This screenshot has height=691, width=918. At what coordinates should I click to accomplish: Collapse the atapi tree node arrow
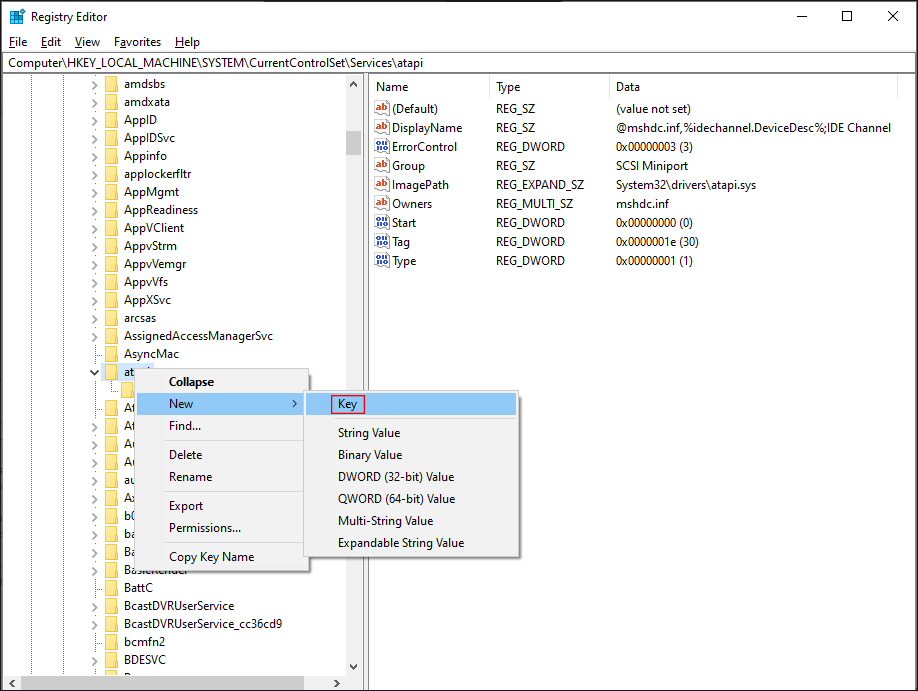coord(94,372)
